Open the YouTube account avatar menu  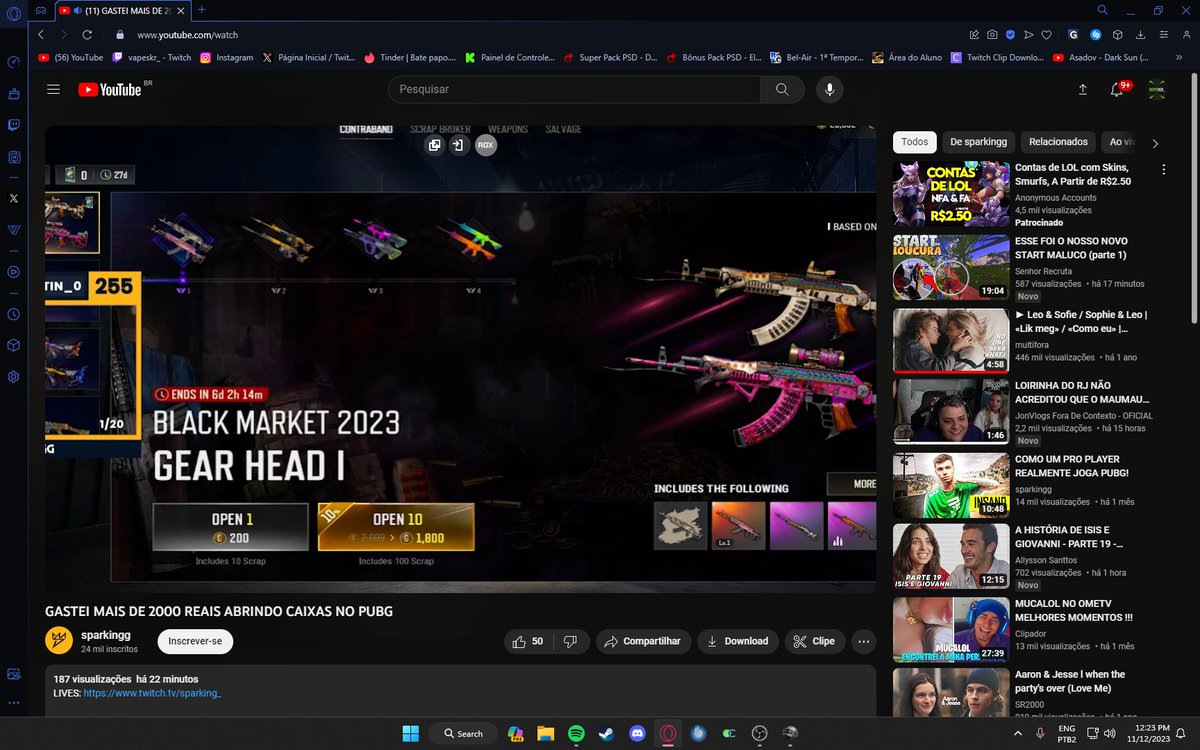(1157, 90)
